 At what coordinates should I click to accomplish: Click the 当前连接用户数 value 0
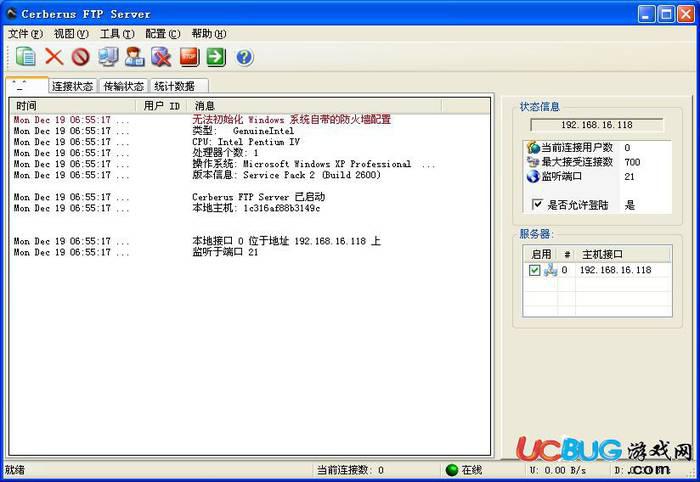pos(627,148)
